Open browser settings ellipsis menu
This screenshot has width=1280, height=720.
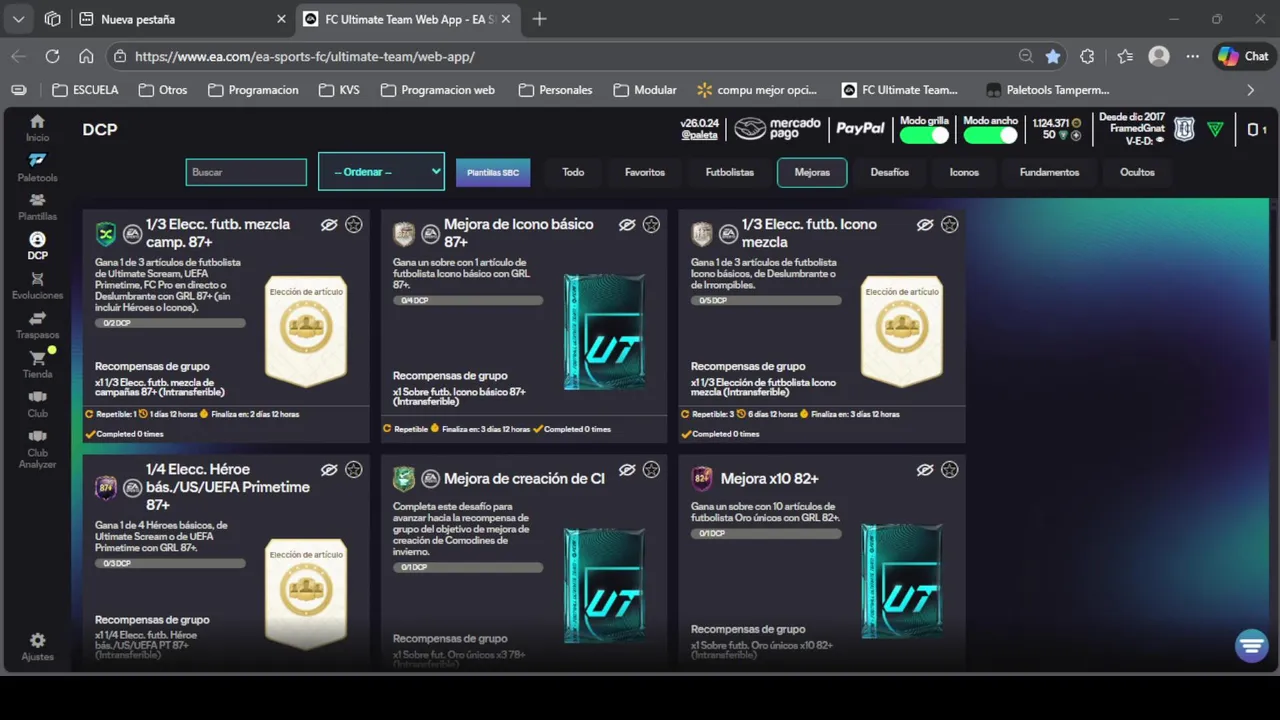point(1192,57)
